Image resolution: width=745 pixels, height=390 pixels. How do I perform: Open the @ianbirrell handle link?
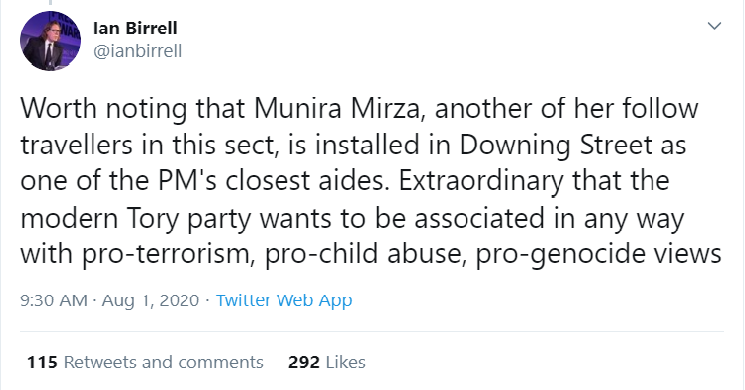click(137, 51)
